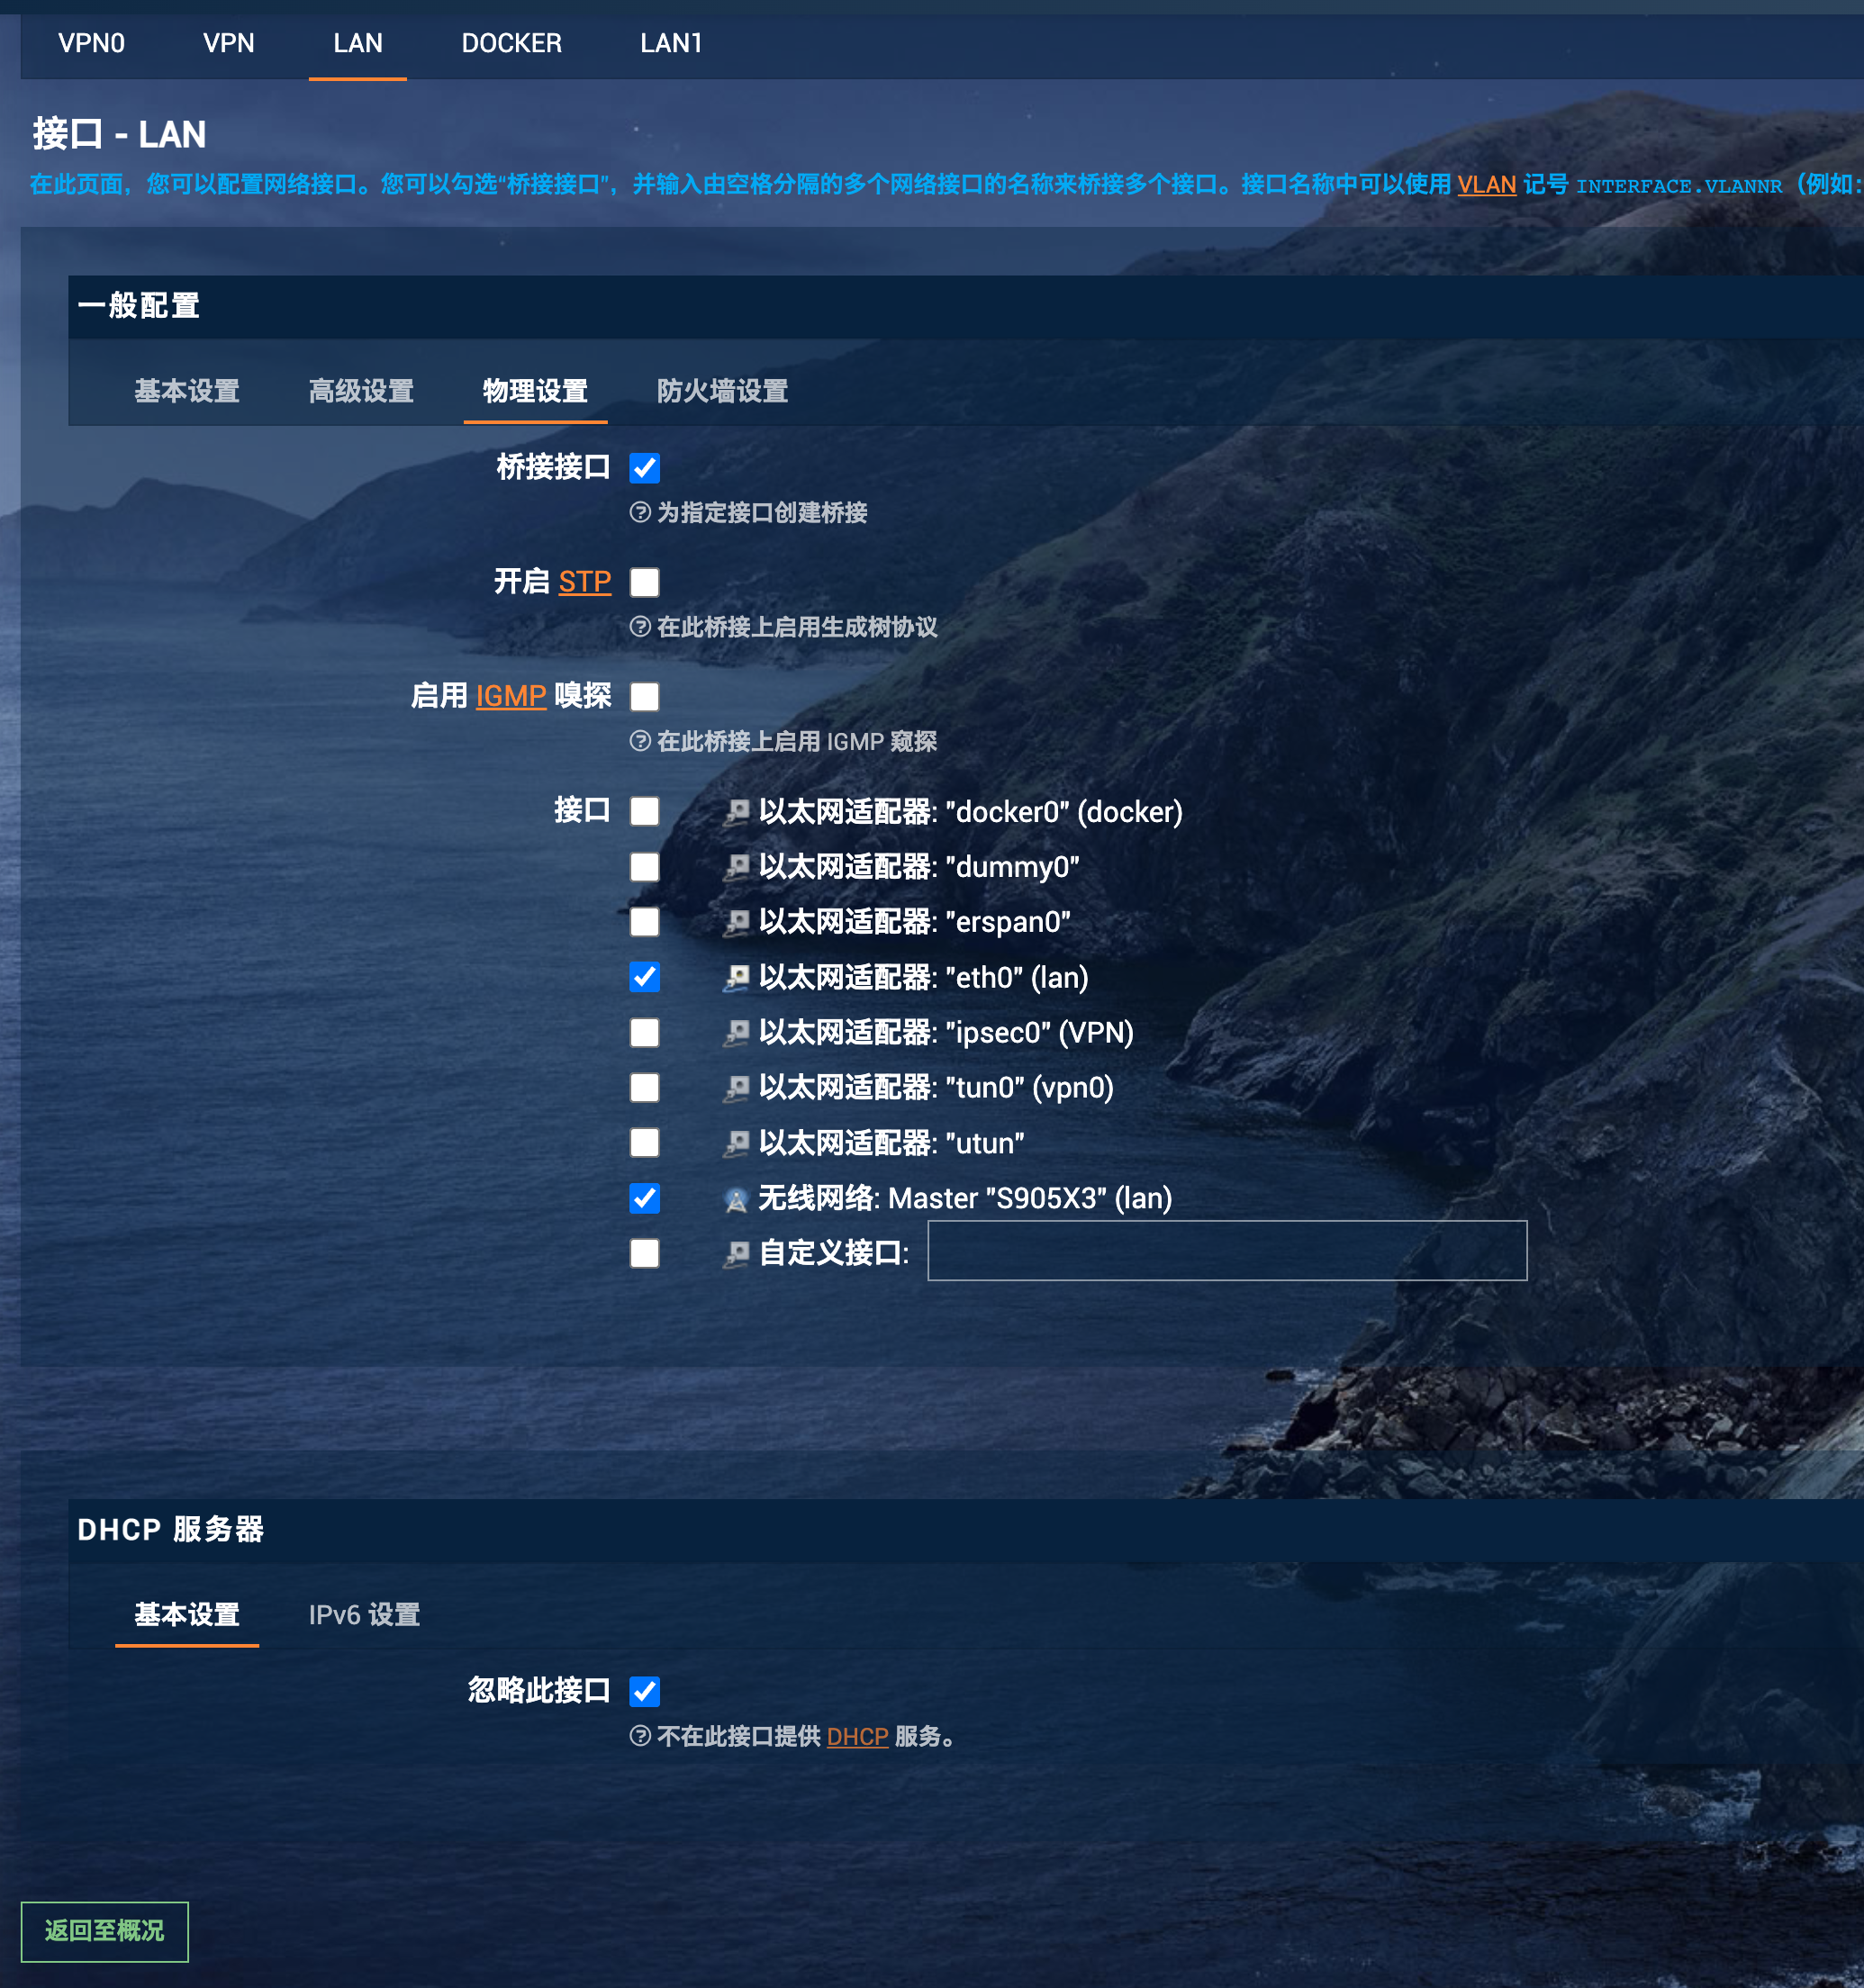Image resolution: width=1864 pixels, height=1988 pixels.
Task: Open the DHCP link in hint text
Action: coord(857,1737)
